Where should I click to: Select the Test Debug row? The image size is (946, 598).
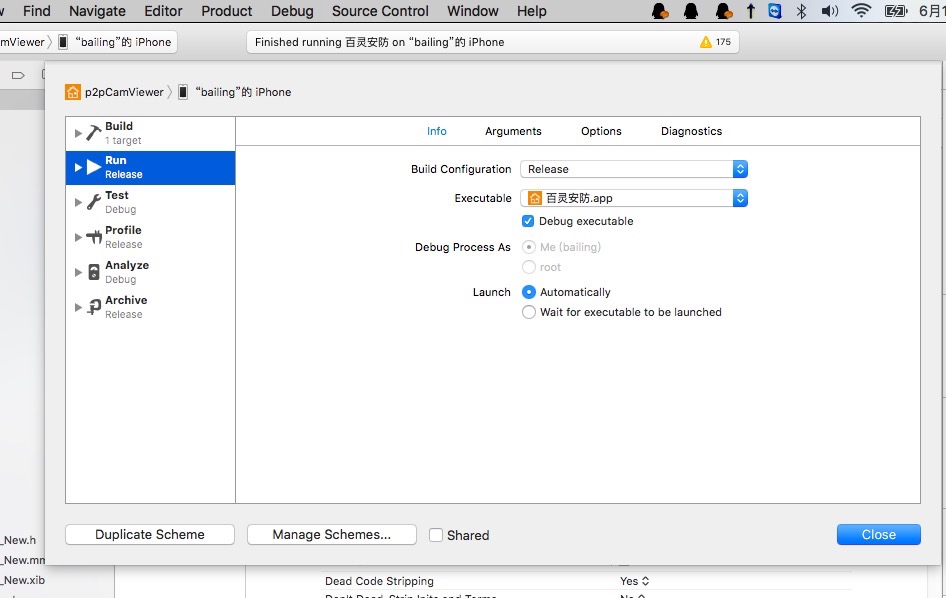(x=150, y=202)
